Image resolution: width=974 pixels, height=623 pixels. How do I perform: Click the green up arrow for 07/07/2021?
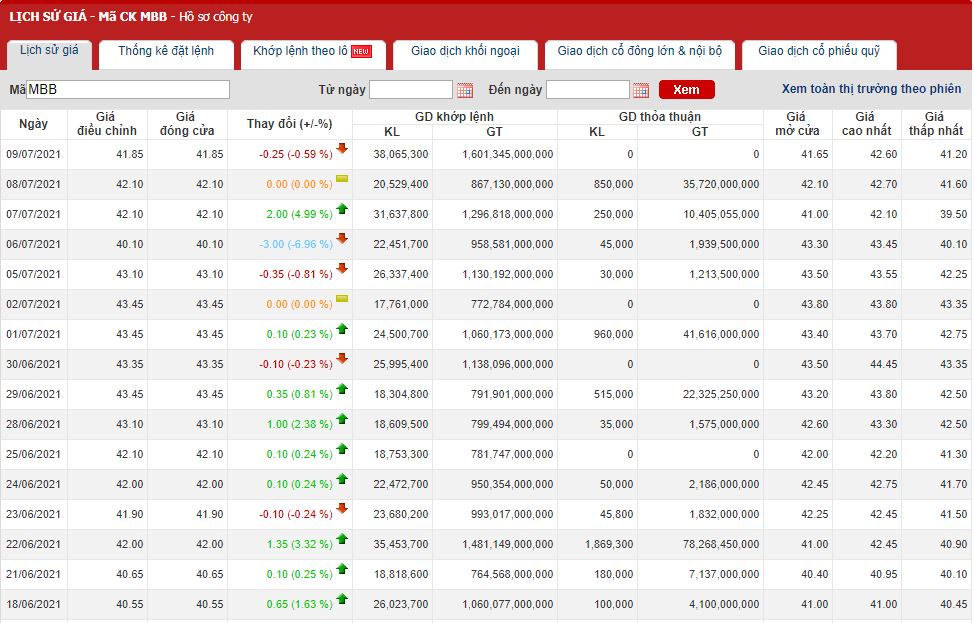click(342, 209)
